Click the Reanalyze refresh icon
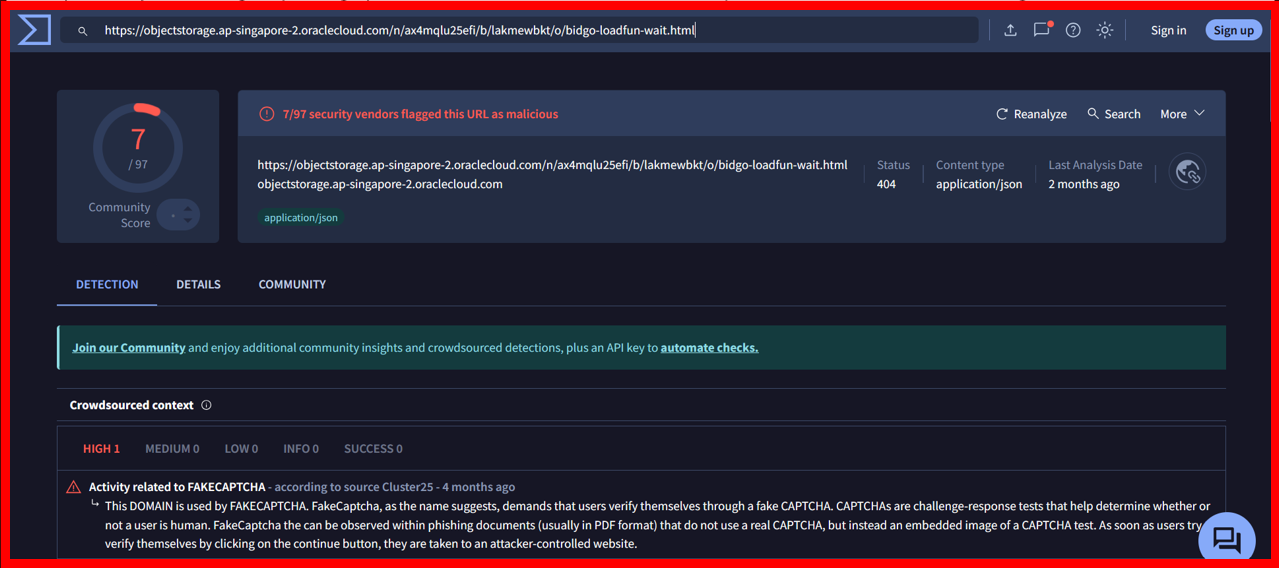1279x568 pixels. (x=1002, y=114)
